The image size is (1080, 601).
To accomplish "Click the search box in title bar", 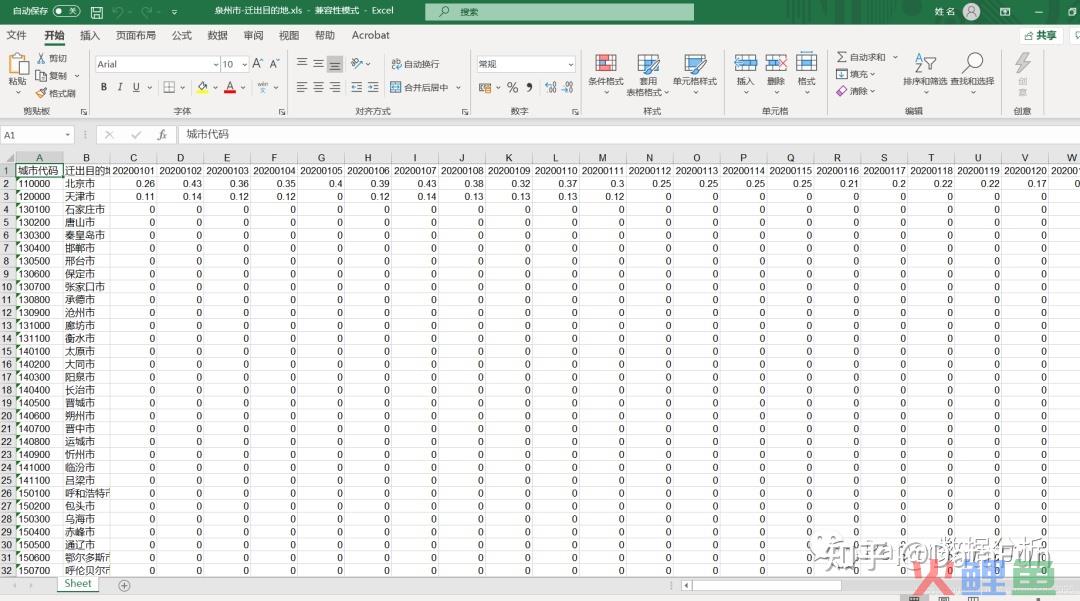I will coord(559,12).
